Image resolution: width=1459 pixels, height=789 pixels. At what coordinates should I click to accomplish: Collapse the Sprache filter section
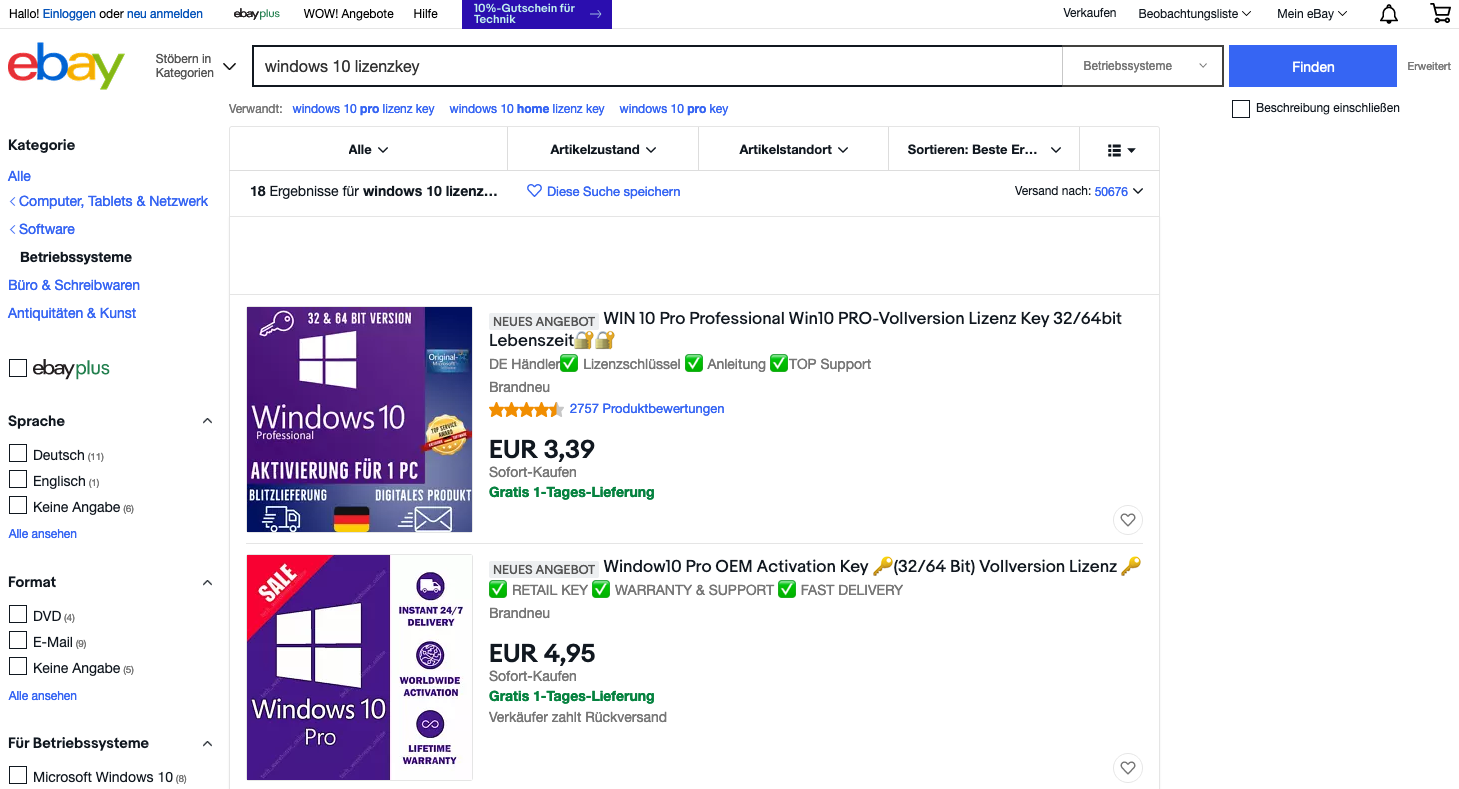tap(207, 421)
